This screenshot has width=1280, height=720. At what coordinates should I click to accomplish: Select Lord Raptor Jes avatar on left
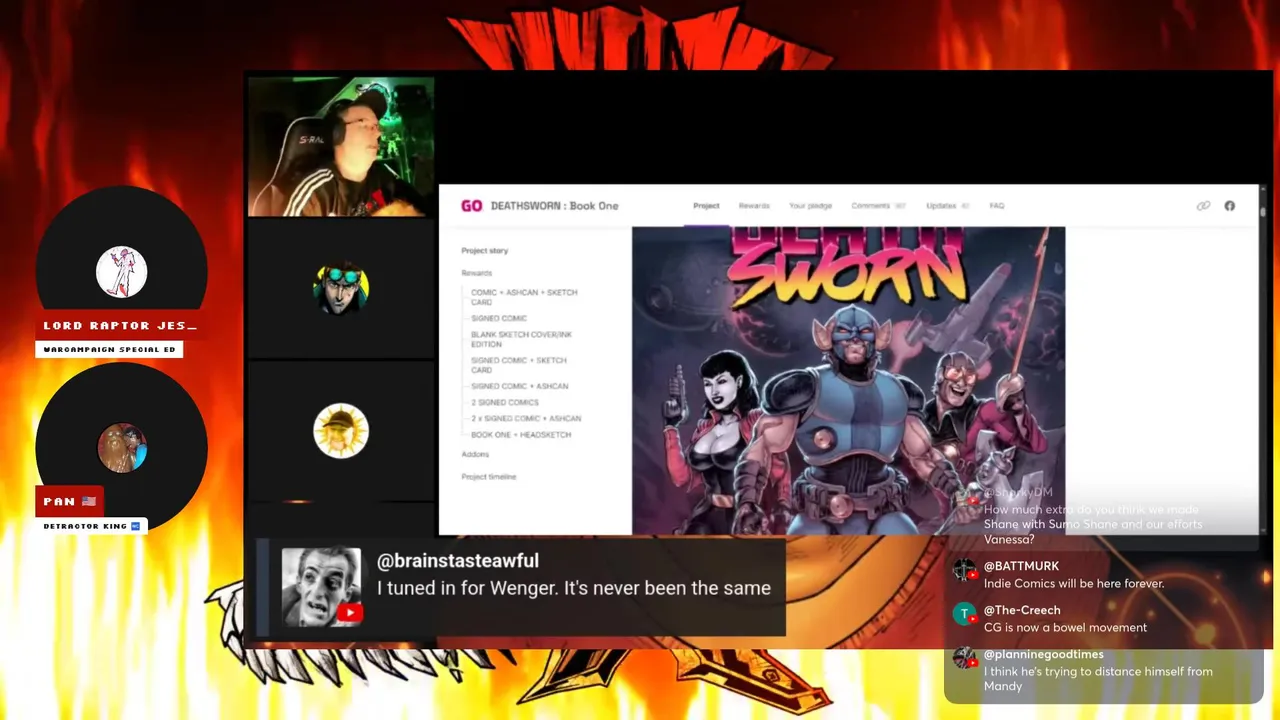[122, 272]
